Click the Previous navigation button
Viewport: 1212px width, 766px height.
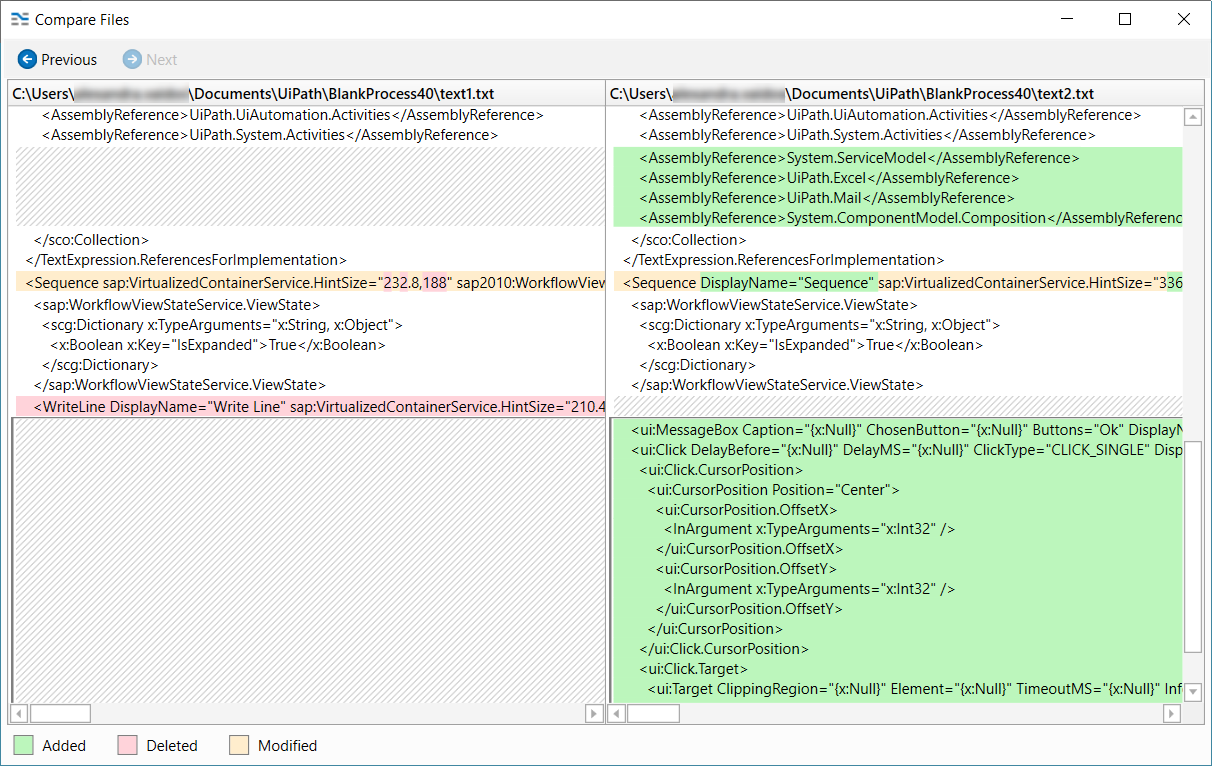[x=56, y=59]
